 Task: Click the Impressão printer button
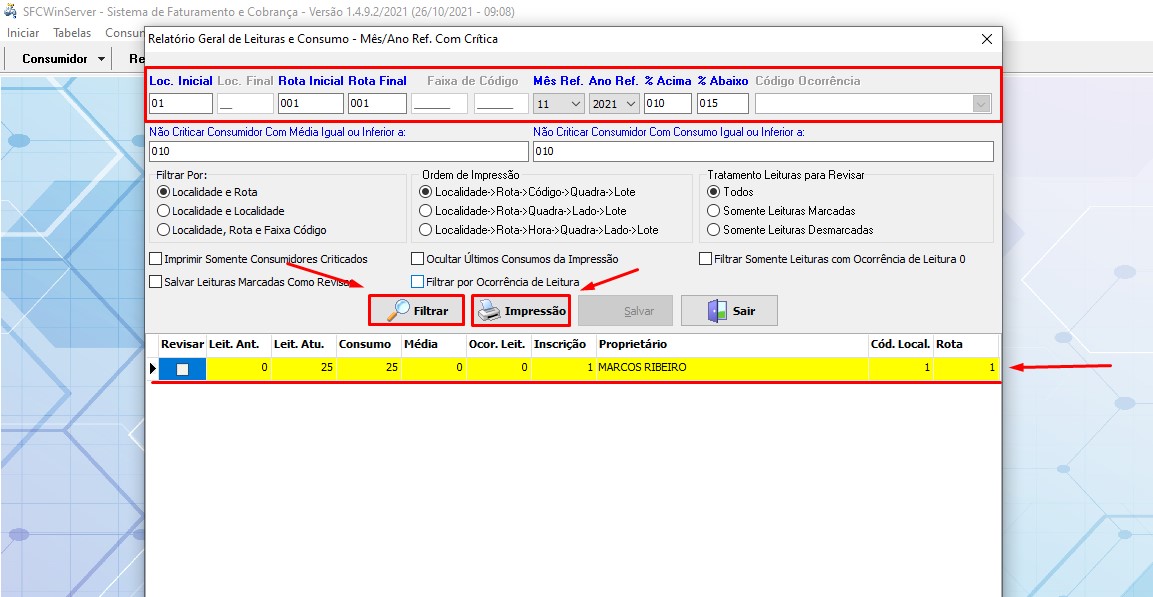pyautogui.click(x=520, y=311)
